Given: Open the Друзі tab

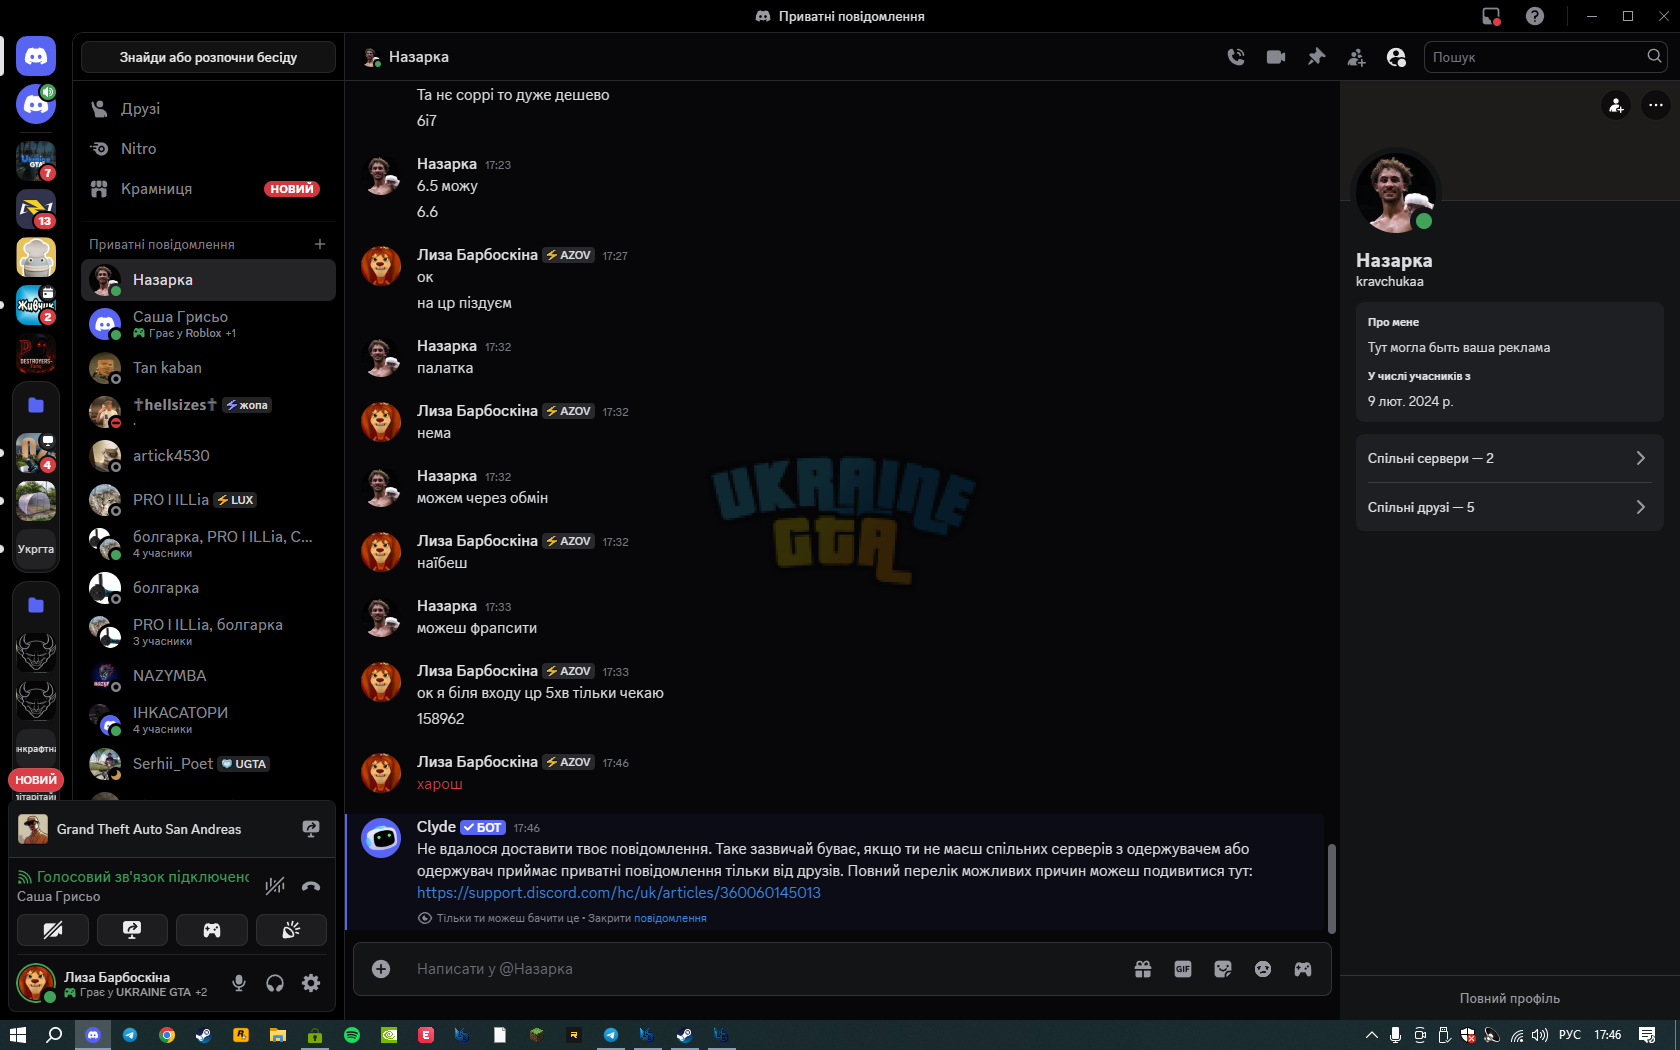Looking at the screenshot, I should click(208, 108).
